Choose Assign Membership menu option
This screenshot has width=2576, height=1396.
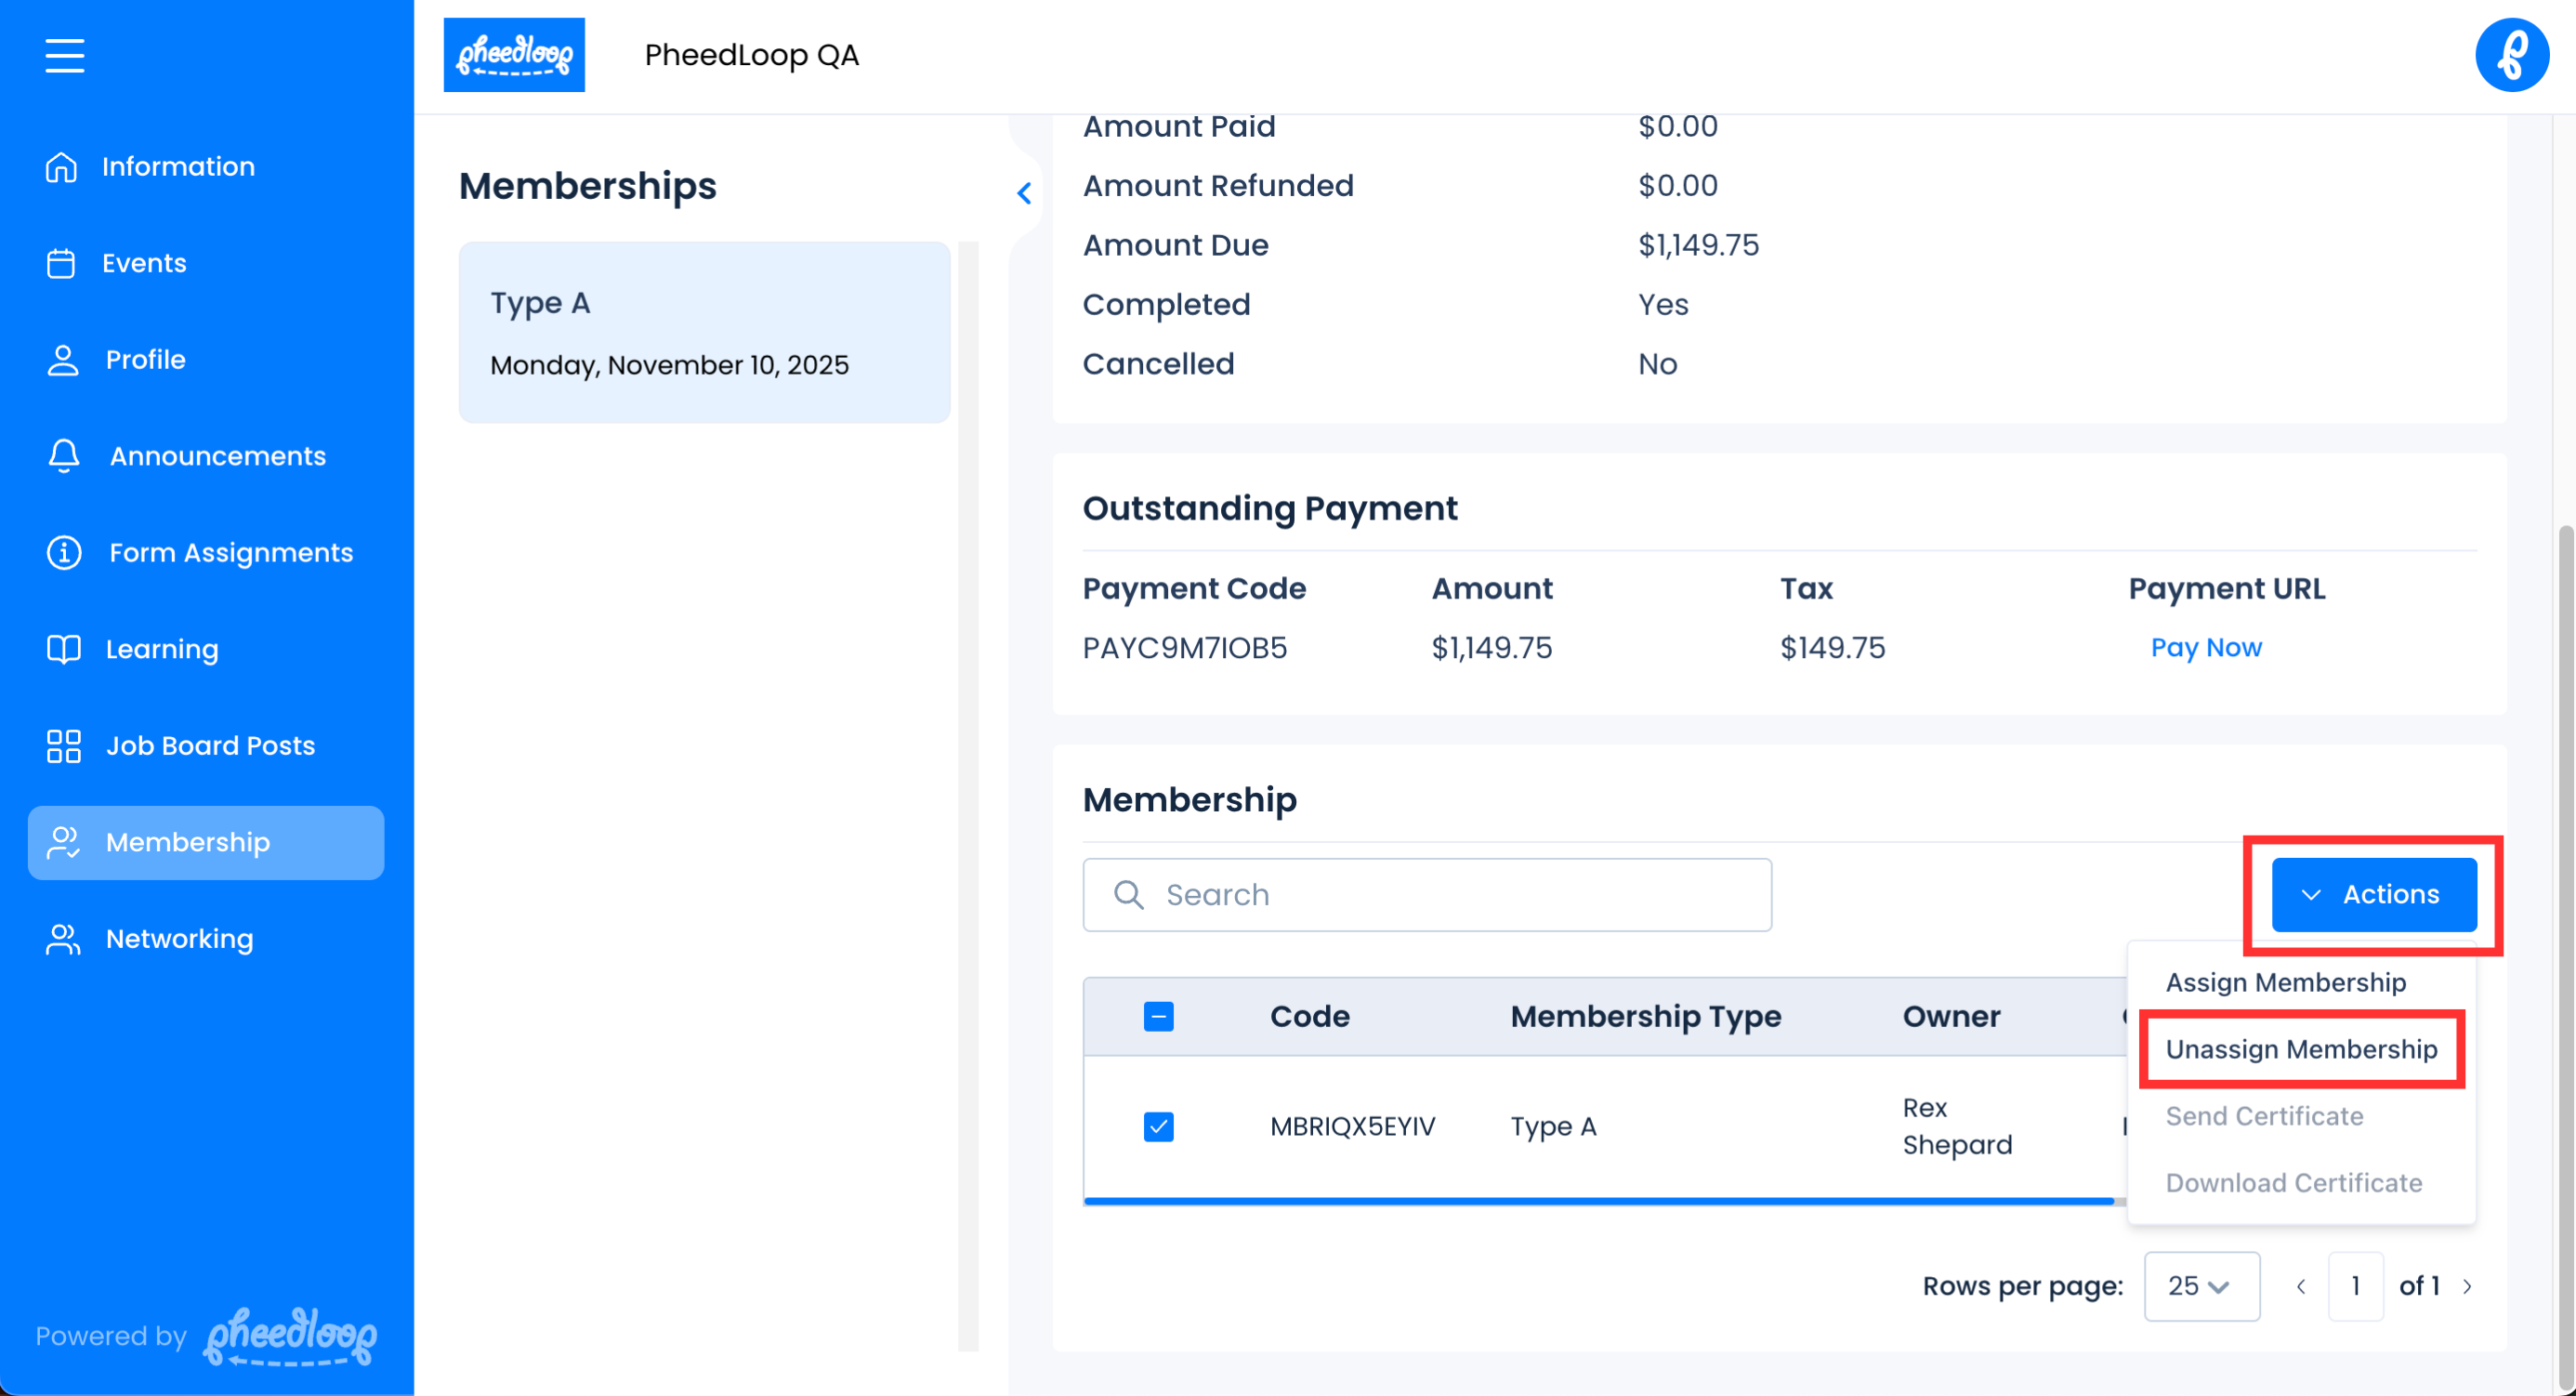point(2285,982)
